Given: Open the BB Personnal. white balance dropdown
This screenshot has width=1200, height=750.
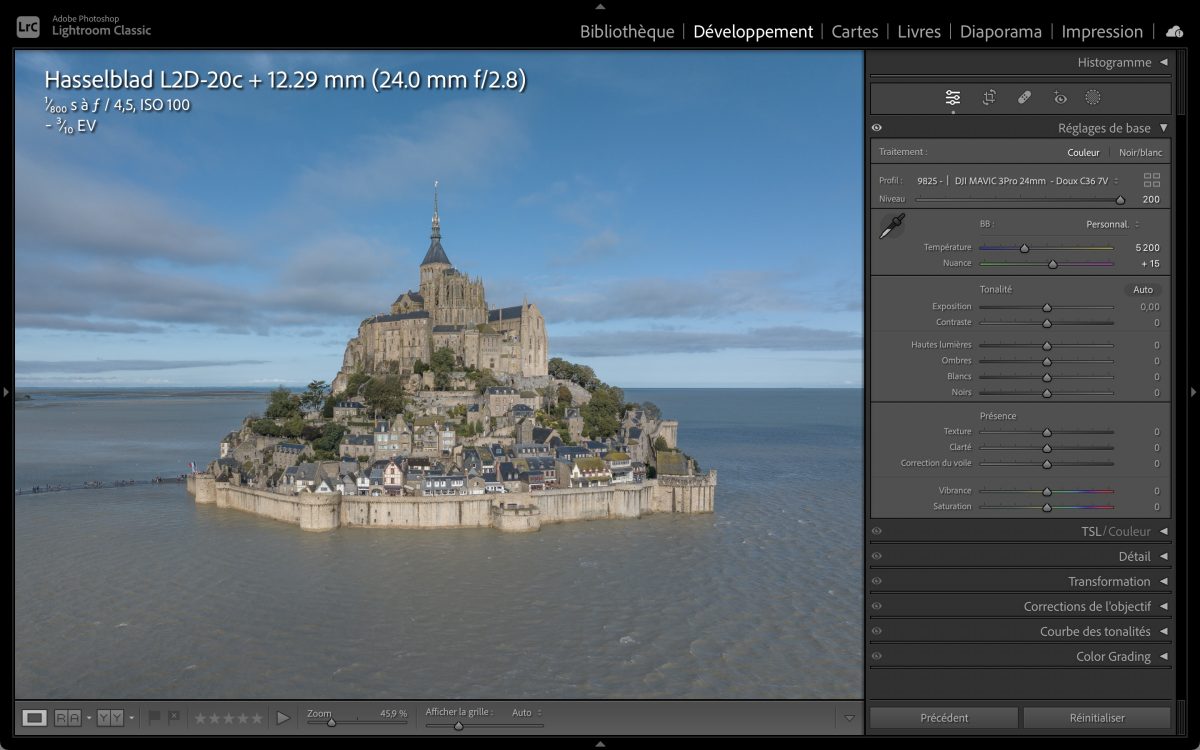Looking at the screenshot, I should pos(1112,224).
